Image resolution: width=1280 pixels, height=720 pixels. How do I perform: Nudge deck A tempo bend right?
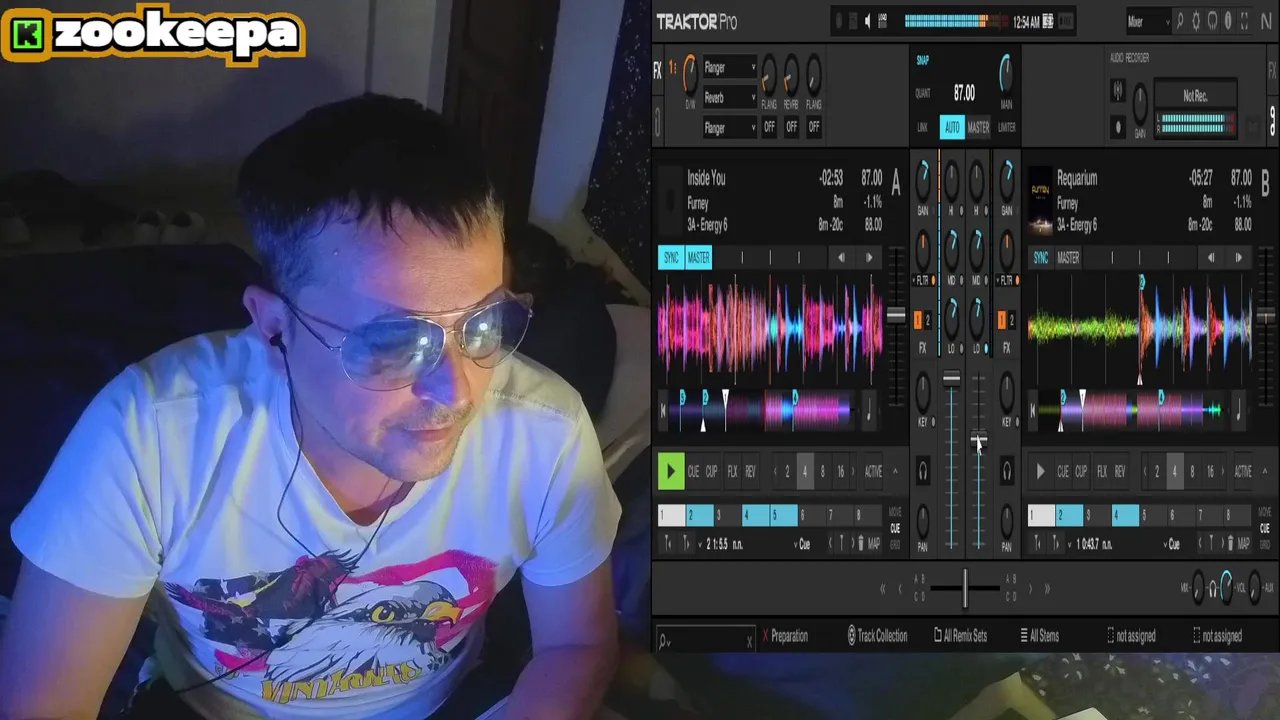[x=869, y=258]
